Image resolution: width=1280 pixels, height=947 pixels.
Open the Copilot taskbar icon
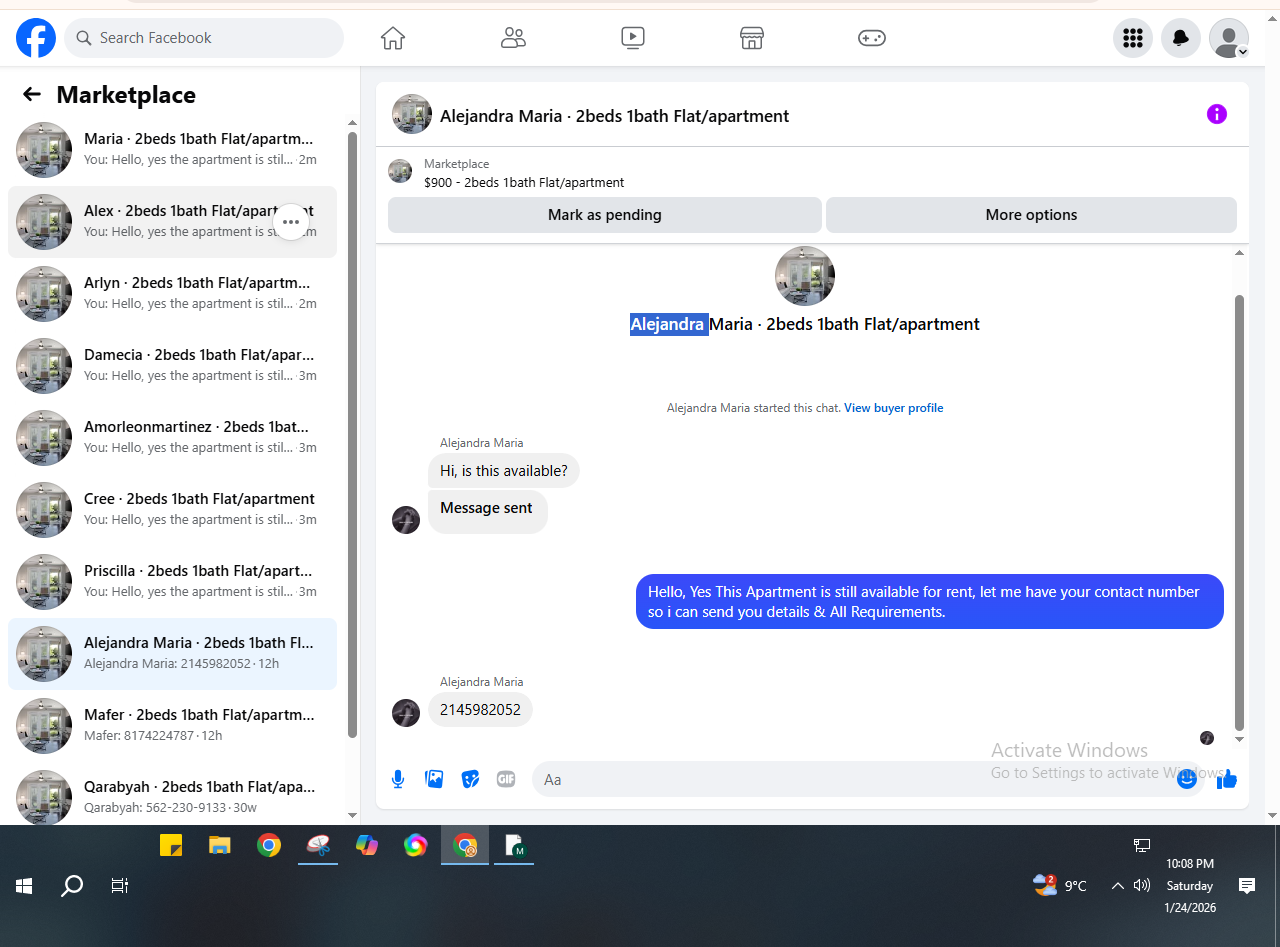367,845
